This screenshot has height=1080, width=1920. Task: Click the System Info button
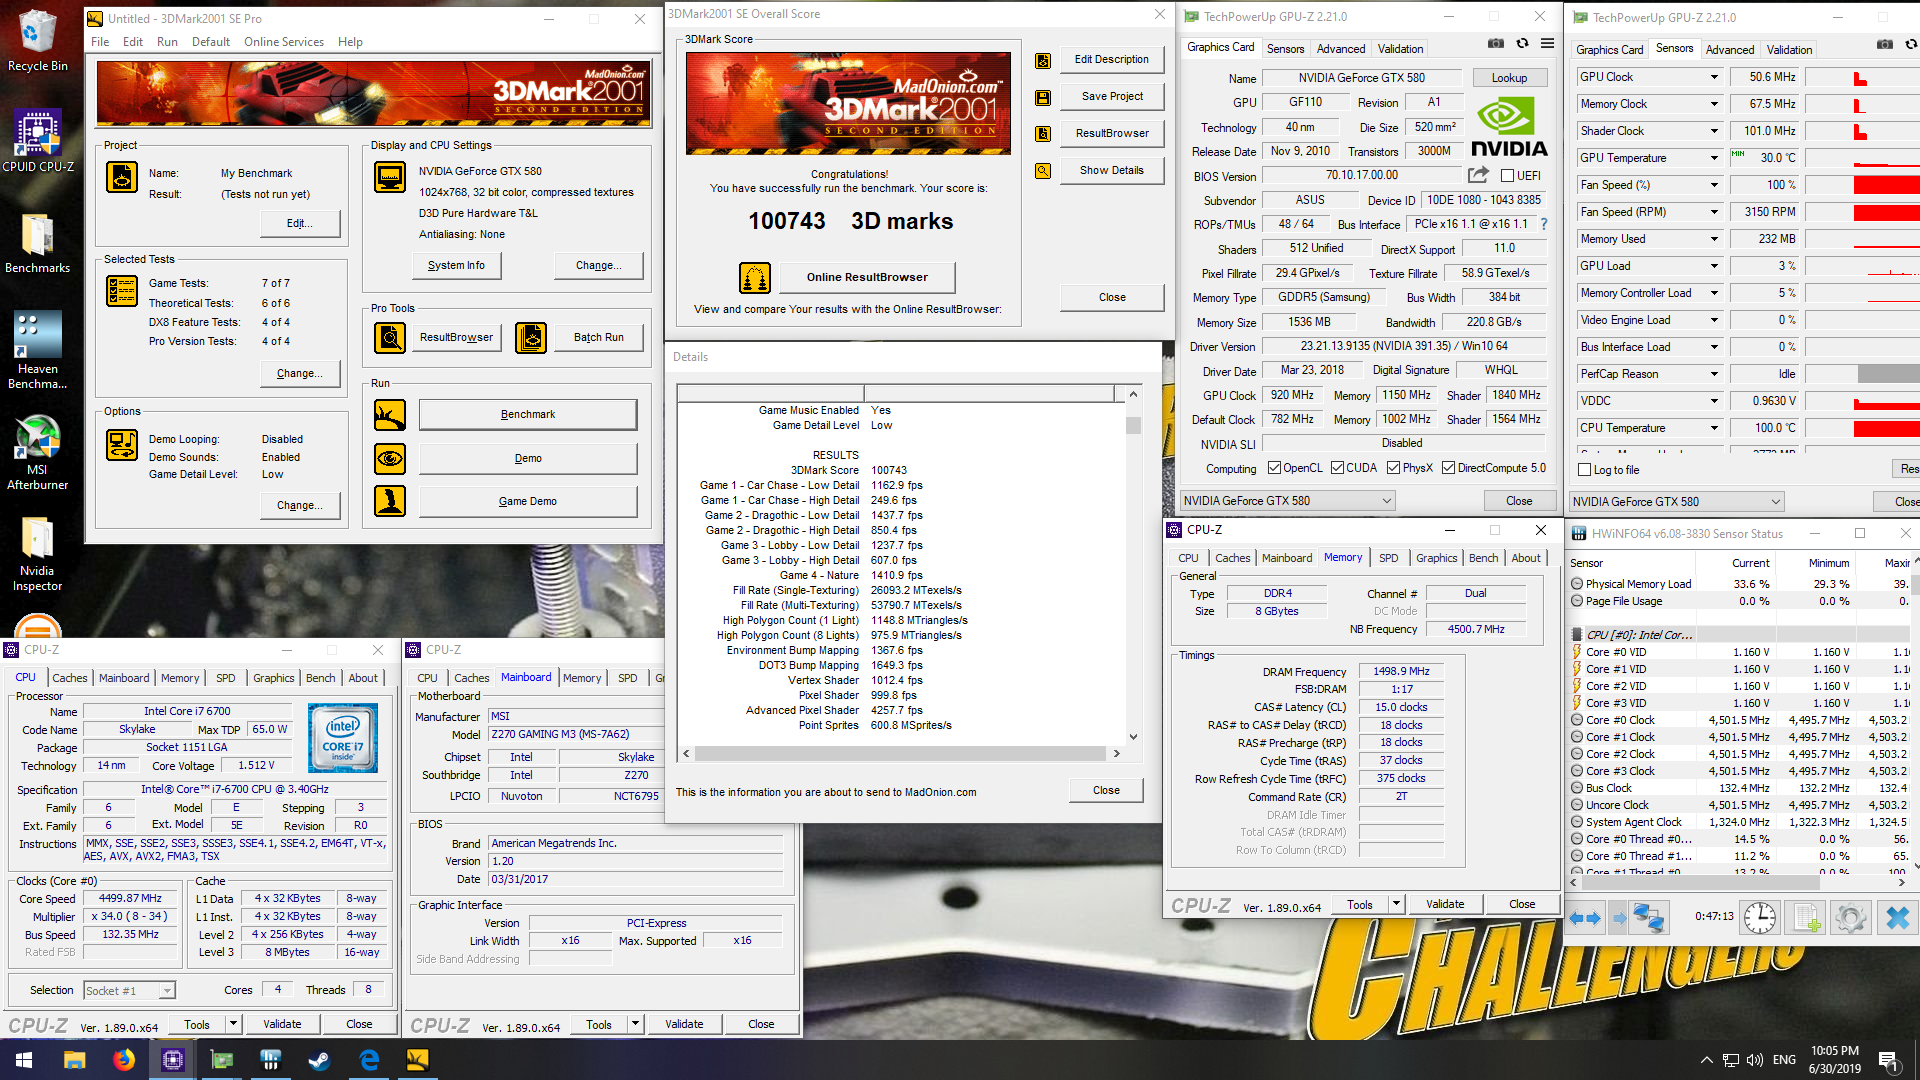coord(456,266)
